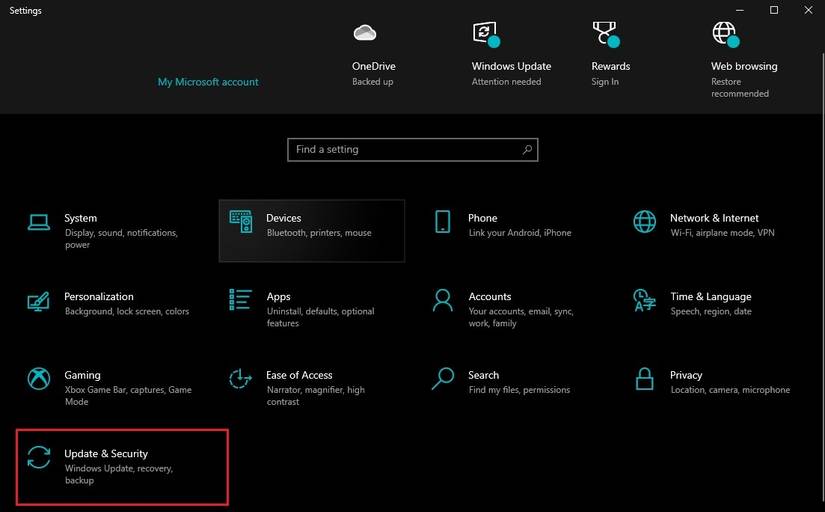
Task: Open the Apps list icon
Action: 240,300
